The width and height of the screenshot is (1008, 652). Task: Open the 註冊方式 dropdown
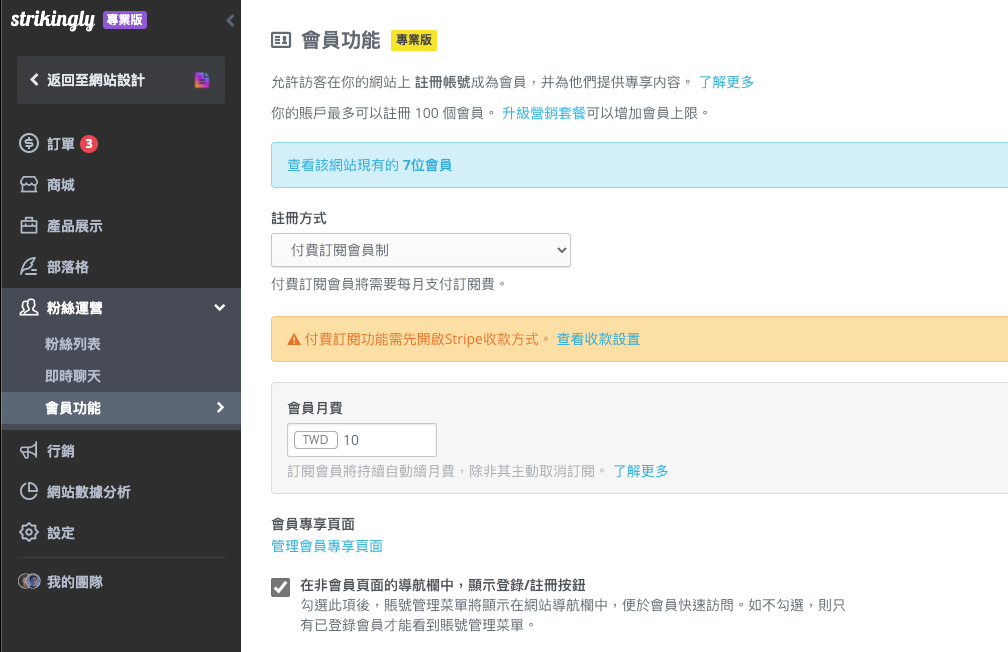click(420, 250)
